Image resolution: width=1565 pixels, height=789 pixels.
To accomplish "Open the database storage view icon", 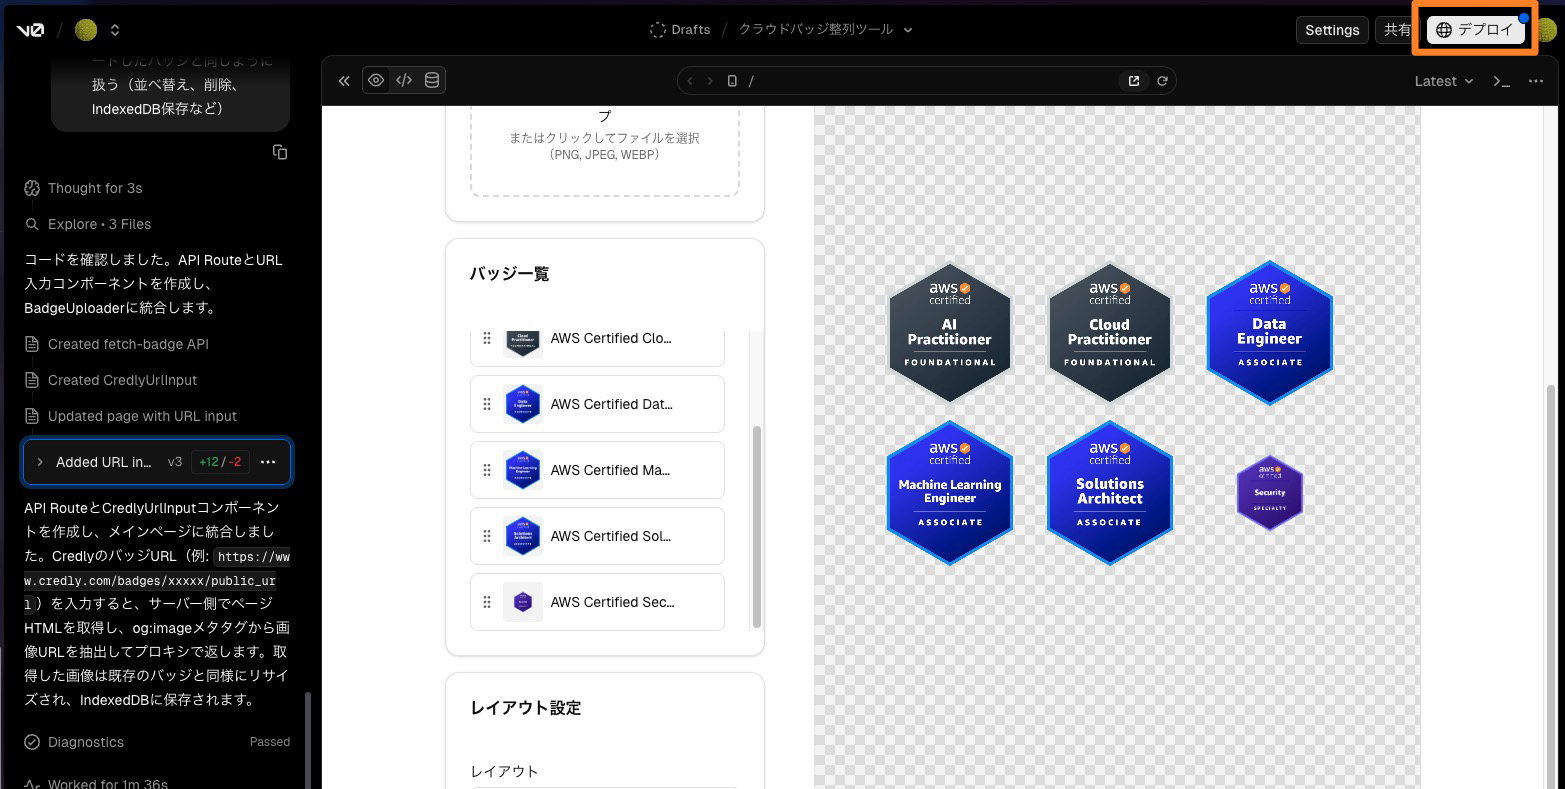I will click(432, 81).
